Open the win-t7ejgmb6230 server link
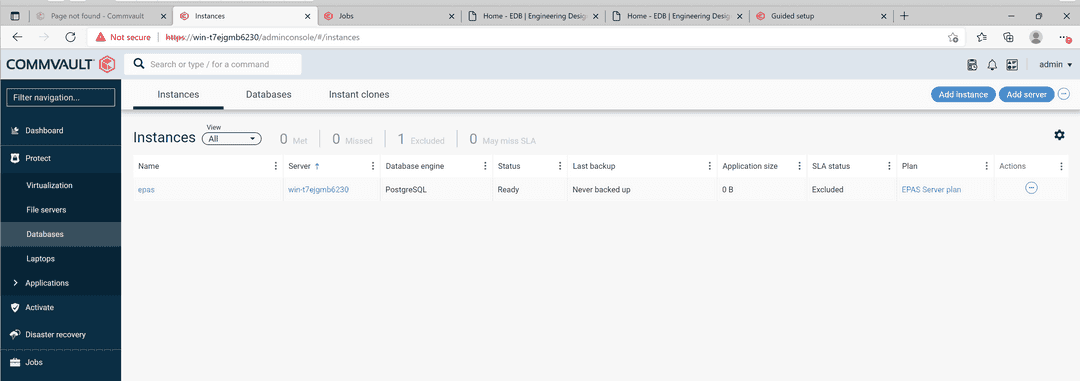 tap(318, 189)
